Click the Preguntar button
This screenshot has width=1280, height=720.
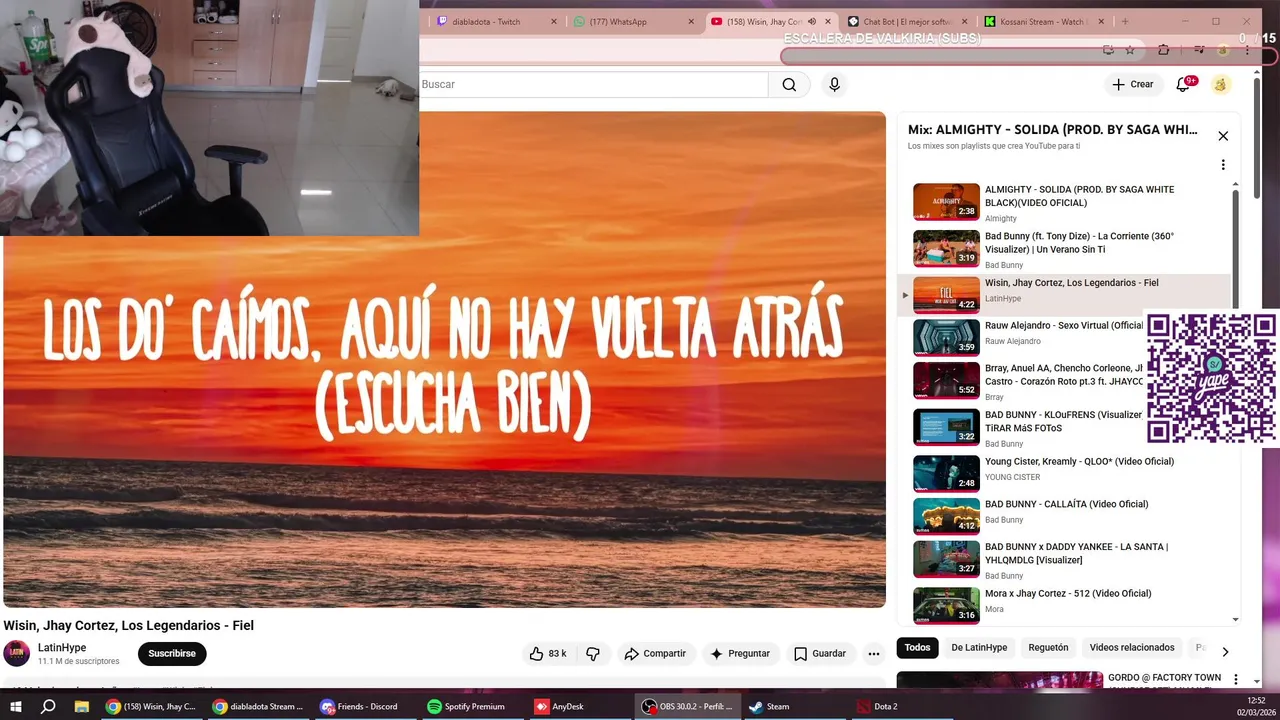pos(740,654)
